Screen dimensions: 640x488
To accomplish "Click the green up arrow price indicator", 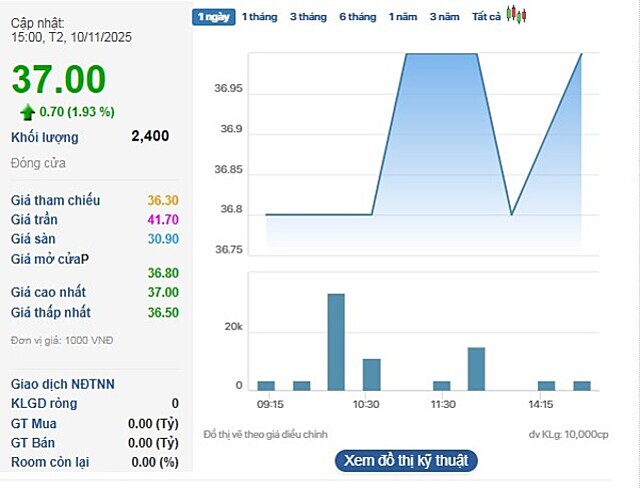I will click(x=27, y=111).
